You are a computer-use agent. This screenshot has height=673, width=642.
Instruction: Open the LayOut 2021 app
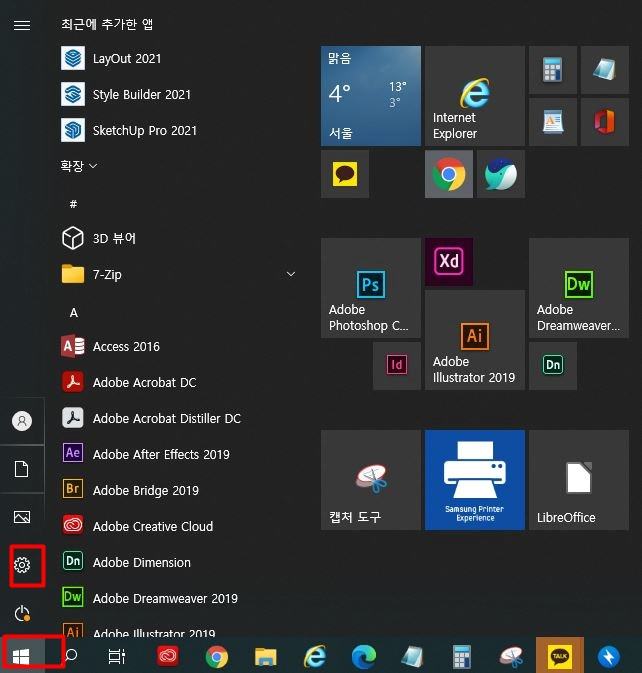178,58
